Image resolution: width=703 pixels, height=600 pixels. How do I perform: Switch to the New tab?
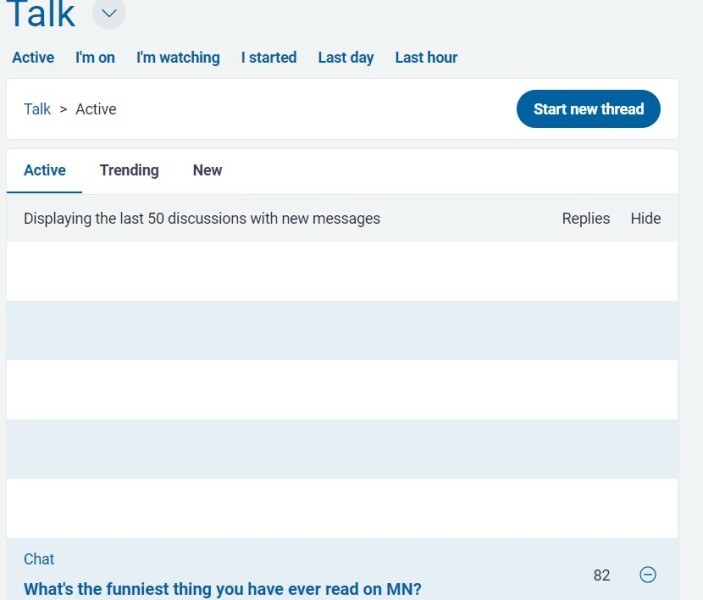(x=207, y=170)
